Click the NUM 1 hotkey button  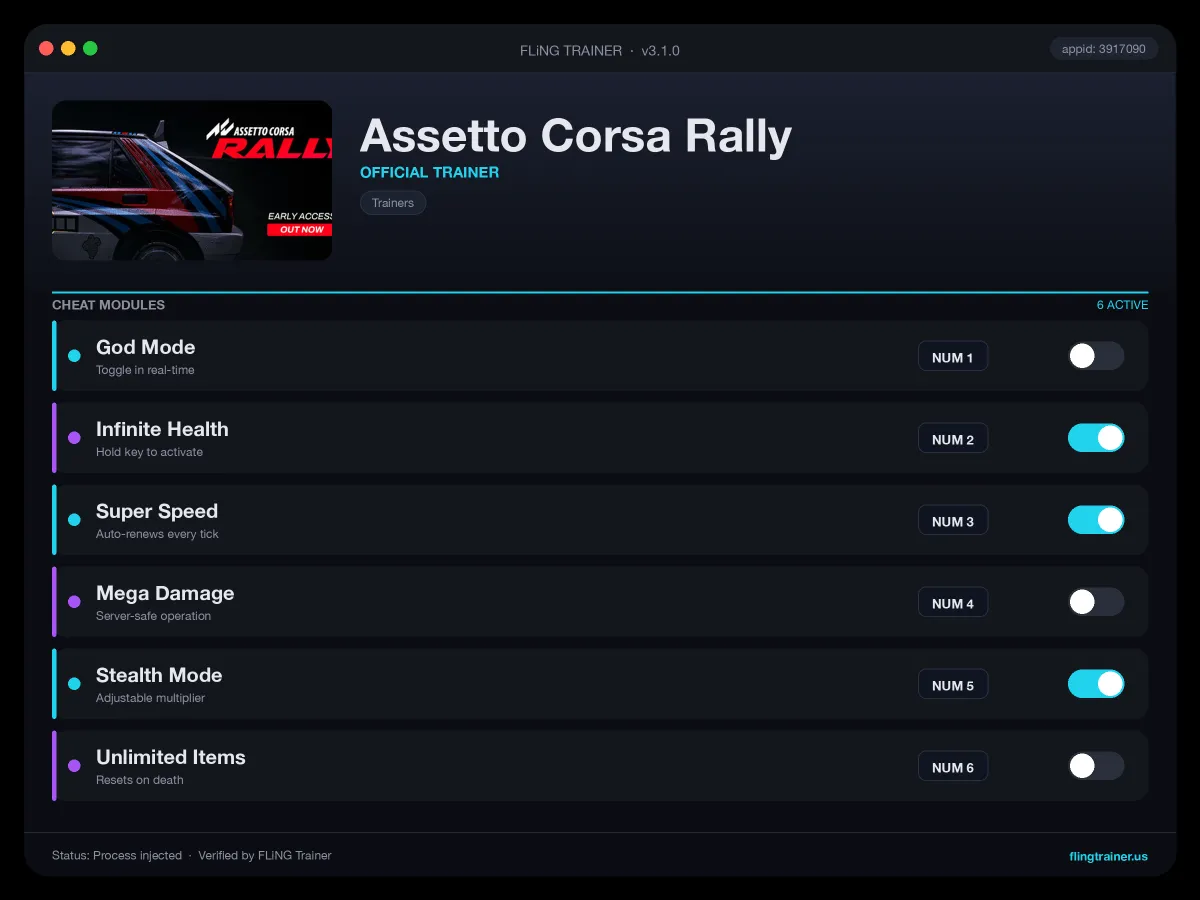tap(953, 357)
